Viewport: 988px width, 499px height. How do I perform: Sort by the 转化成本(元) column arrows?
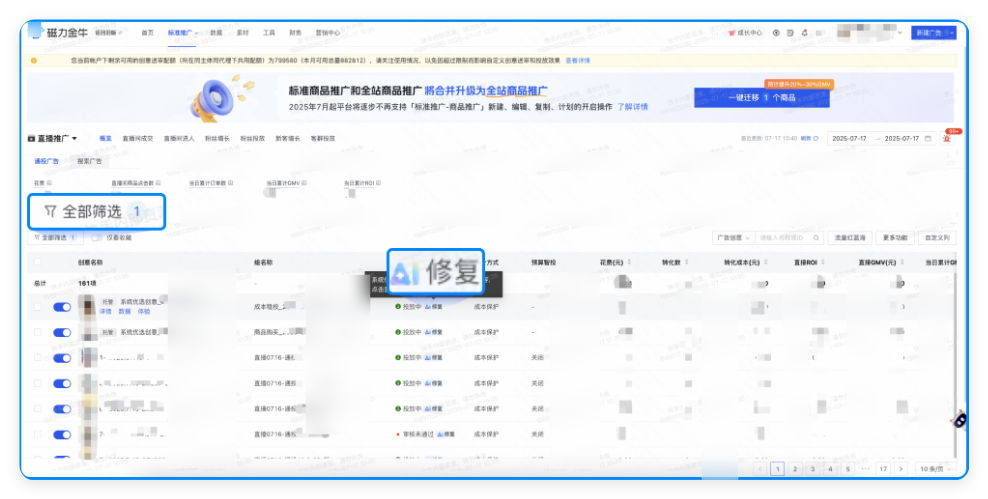pos(766,263)
